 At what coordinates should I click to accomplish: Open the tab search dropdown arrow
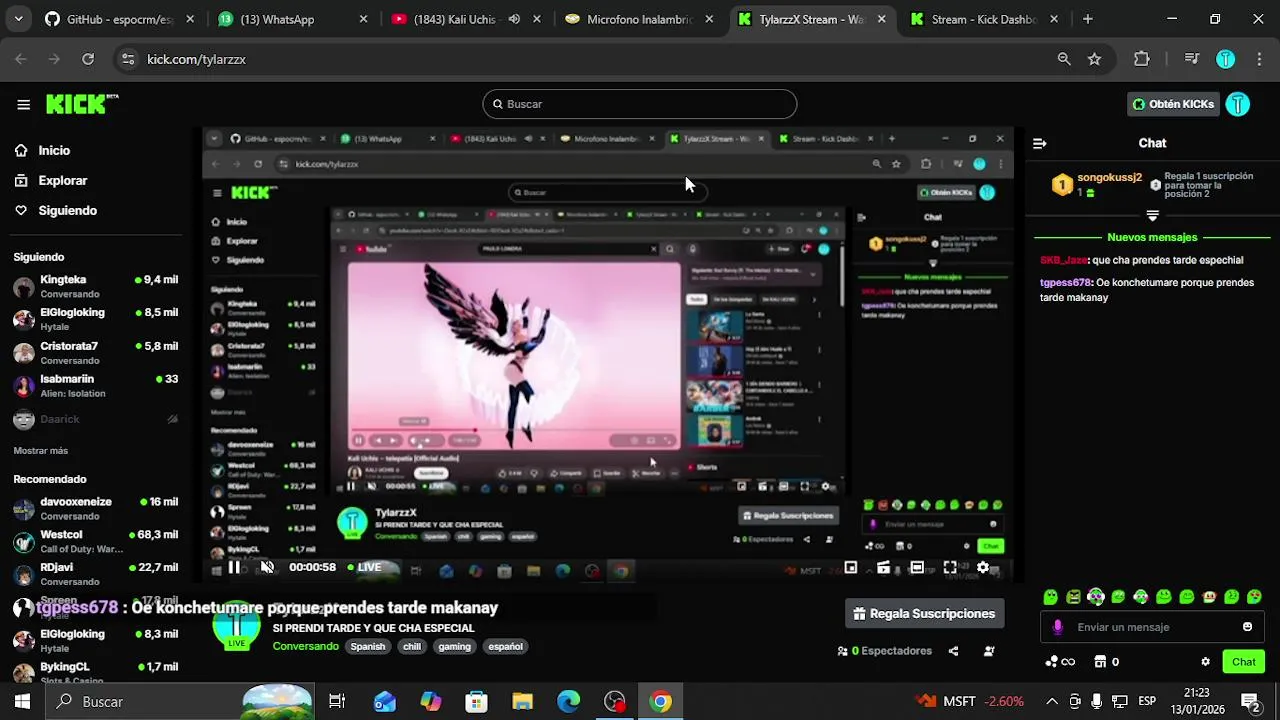coord(19,19)
